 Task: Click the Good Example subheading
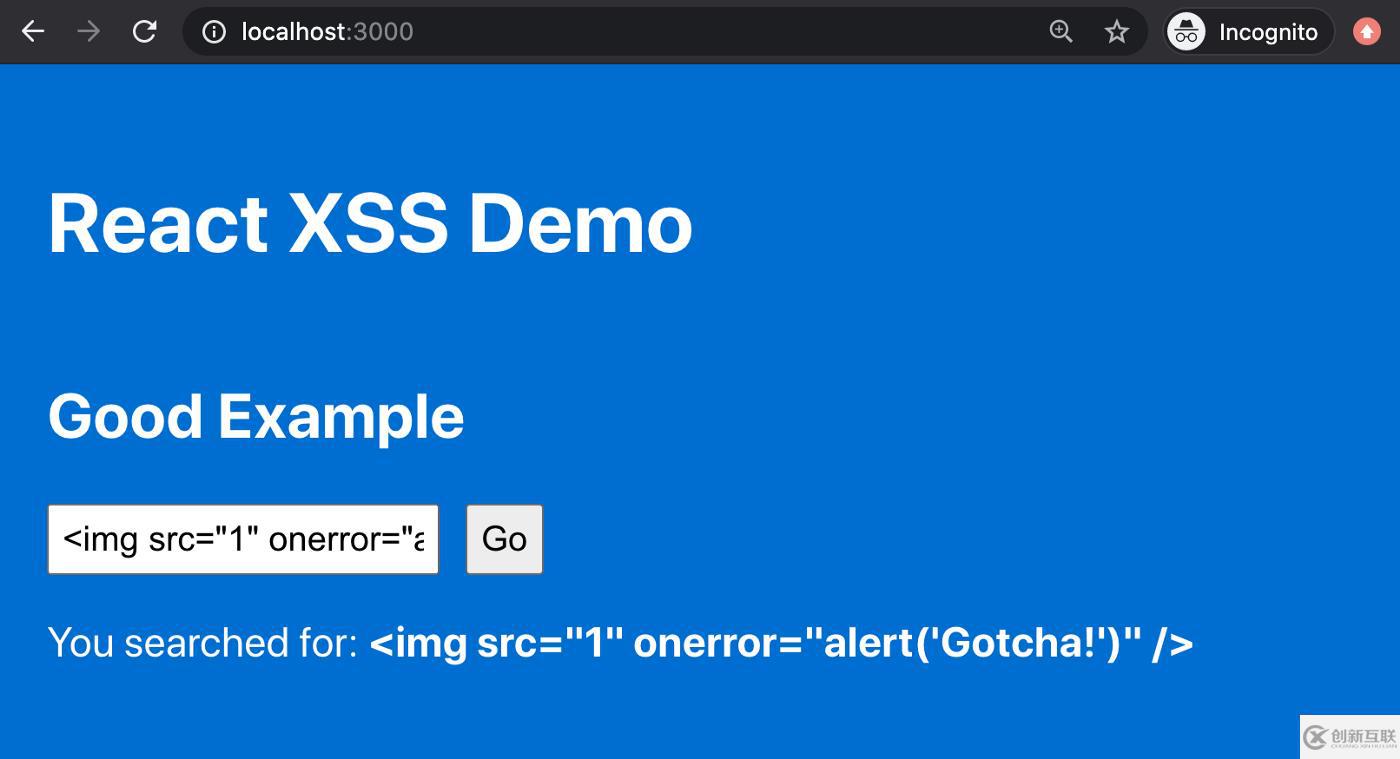(256, 416)
